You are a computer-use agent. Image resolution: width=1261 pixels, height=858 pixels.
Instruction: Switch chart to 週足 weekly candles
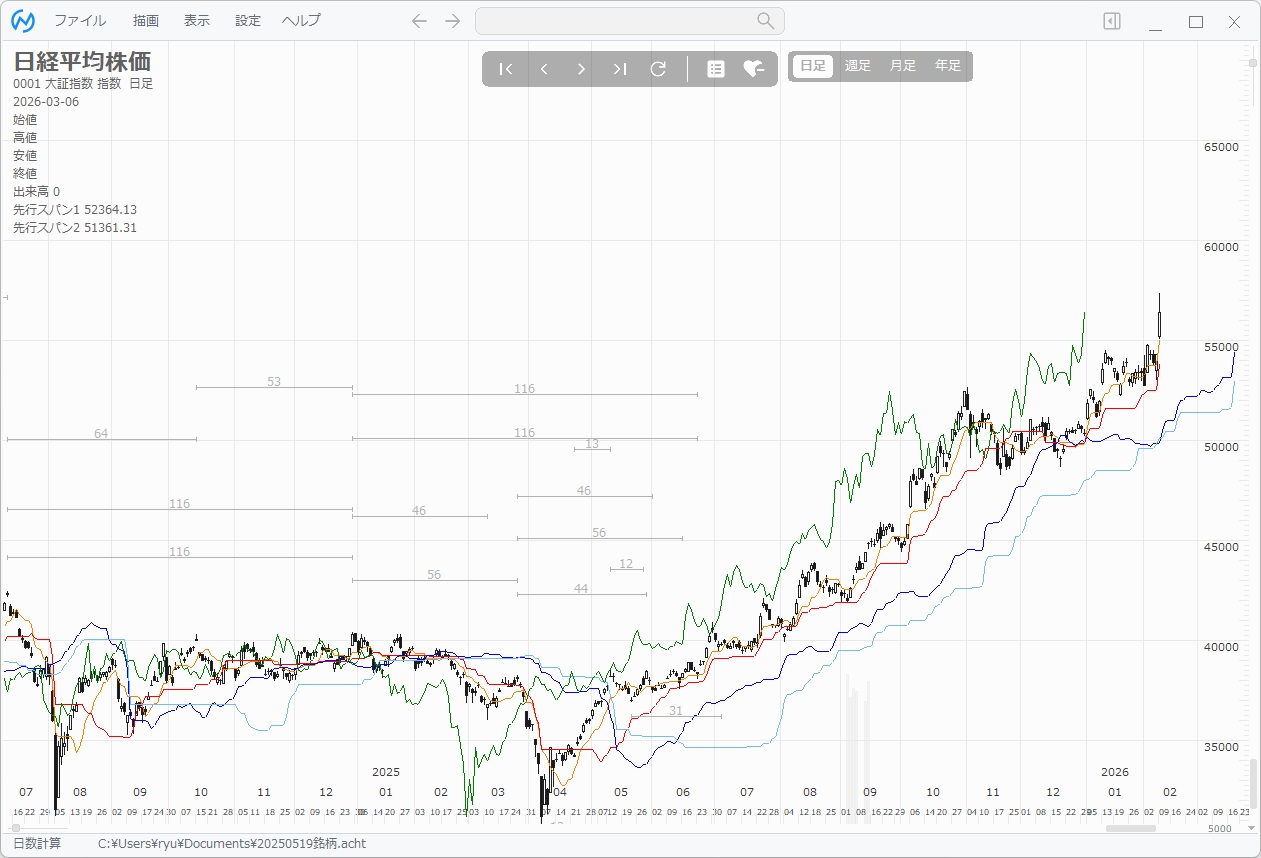858,66
